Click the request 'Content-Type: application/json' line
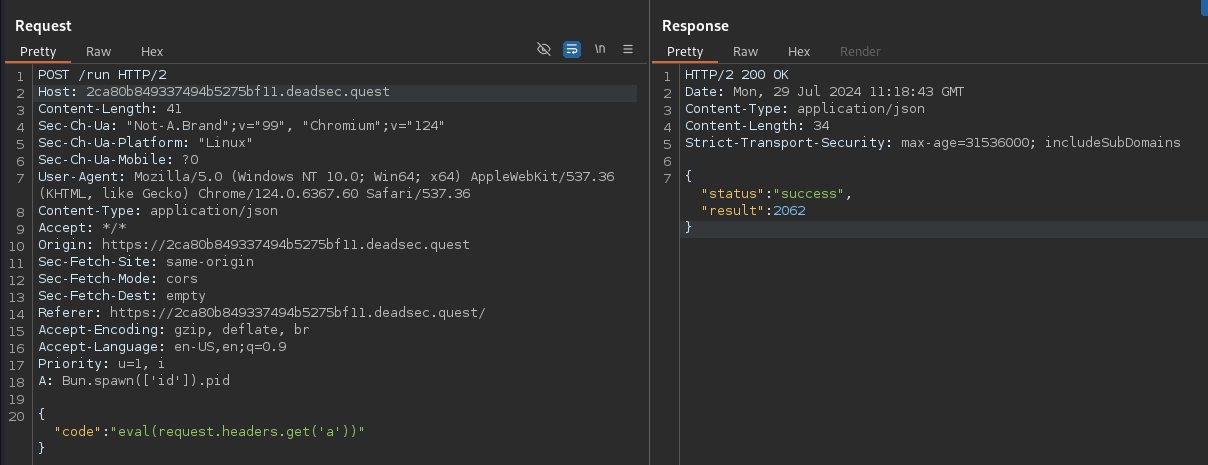This screenshot has height=465, width=1208. tap(158, 211)
